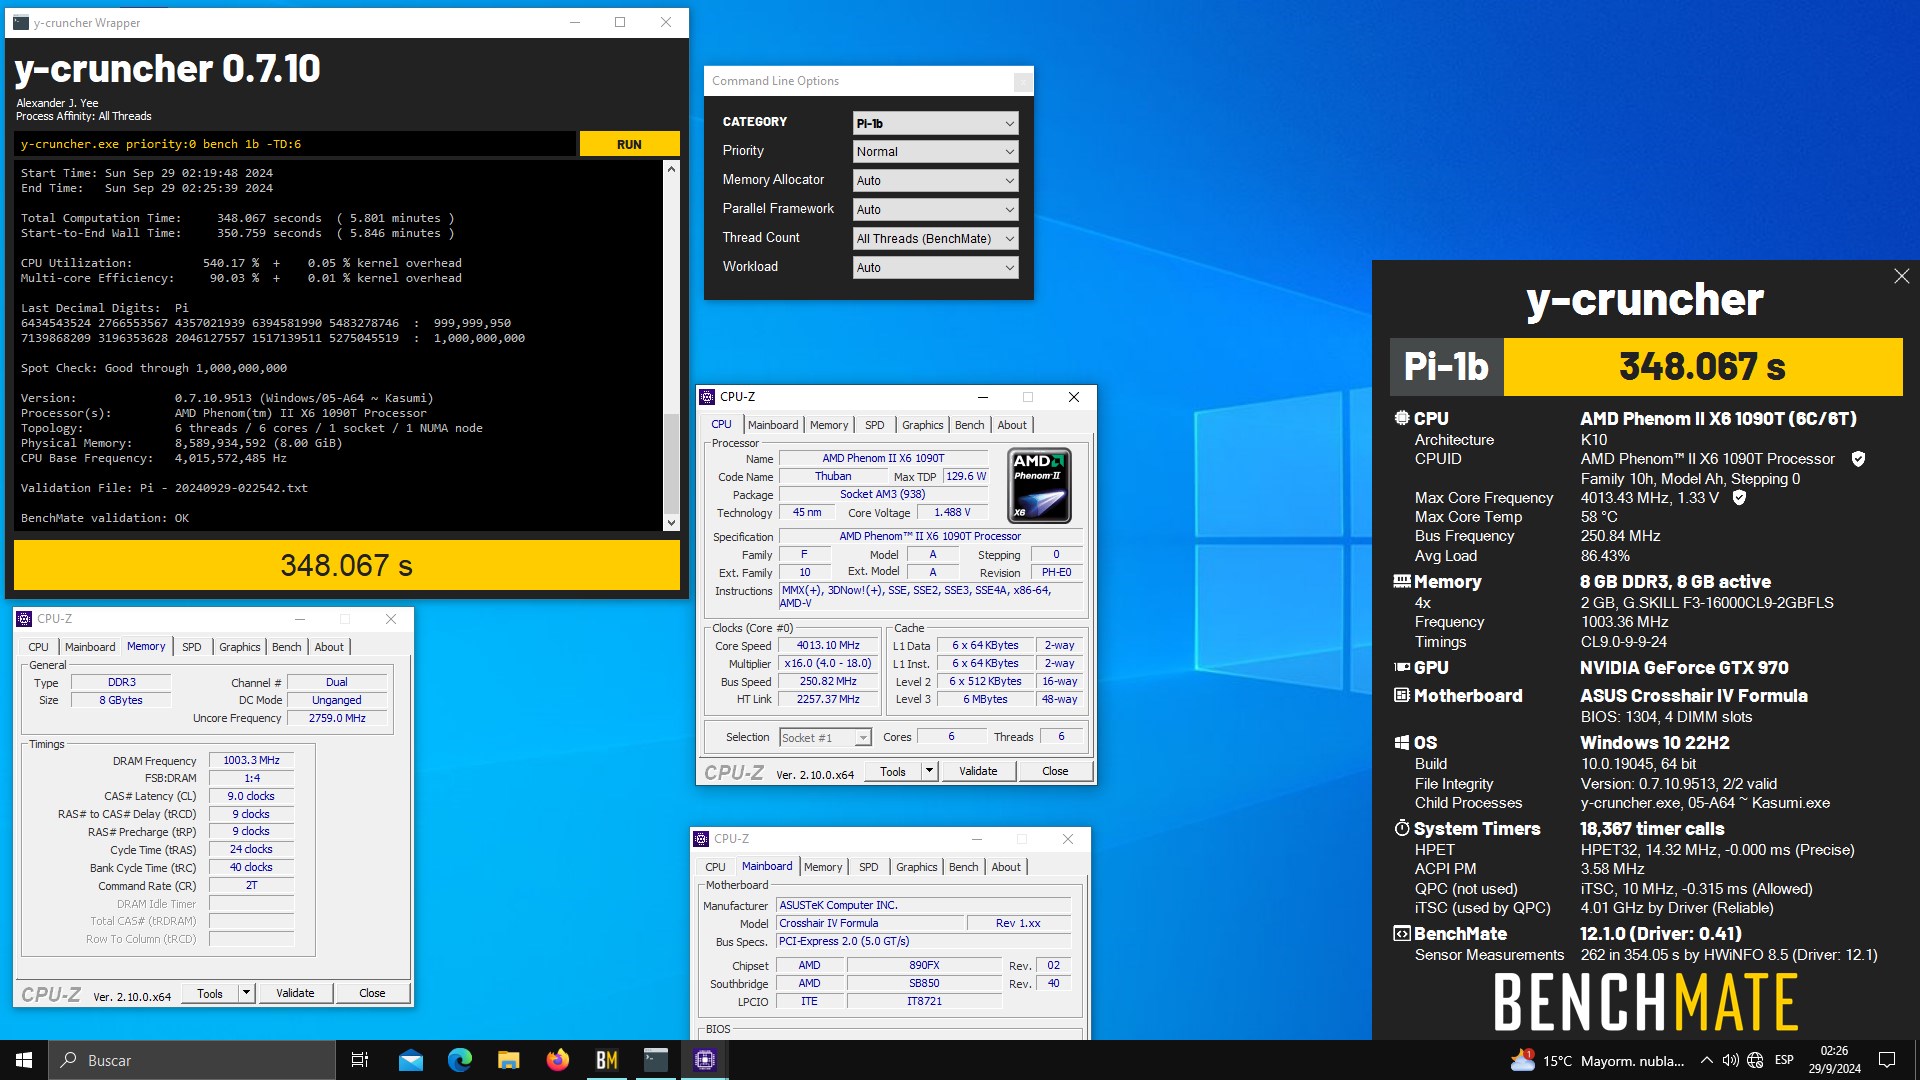Viewport: 1920px width, 1080px height.
Task: Click the ESP language indicator
Action: (1784, 1060)
